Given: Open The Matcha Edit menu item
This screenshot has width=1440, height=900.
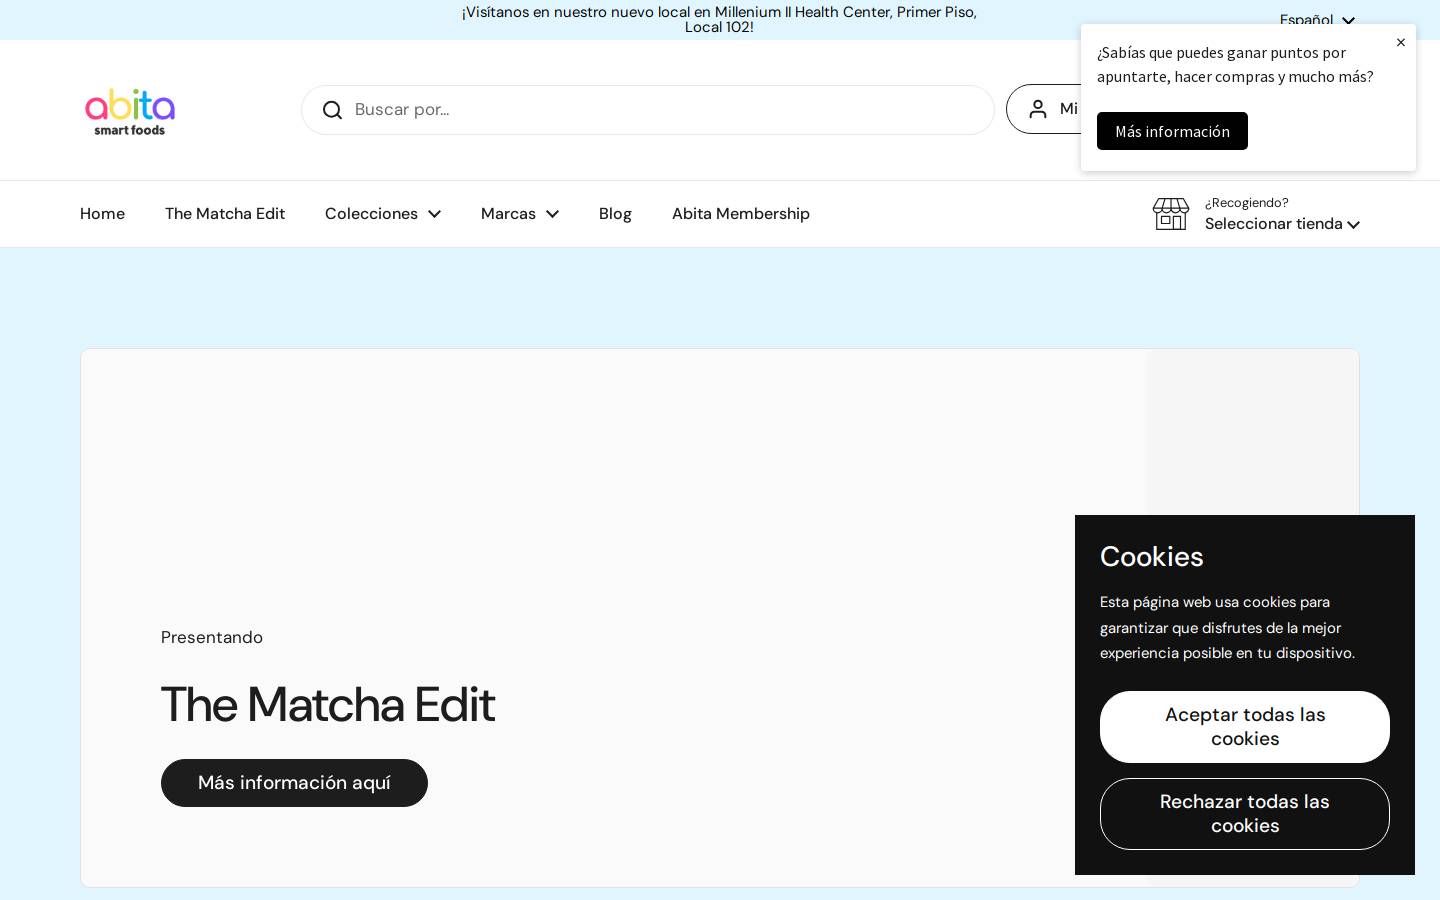Looking at the screenshot, I should tap(225, 214).
